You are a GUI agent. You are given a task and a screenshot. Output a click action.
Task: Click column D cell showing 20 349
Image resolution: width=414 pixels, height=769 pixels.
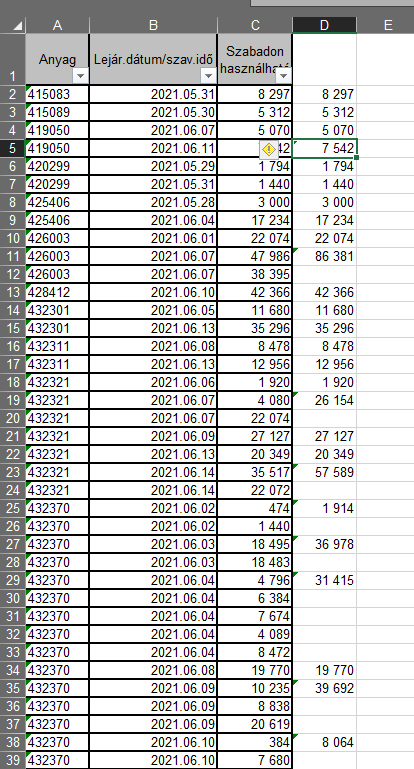click(x=325, y=454)
